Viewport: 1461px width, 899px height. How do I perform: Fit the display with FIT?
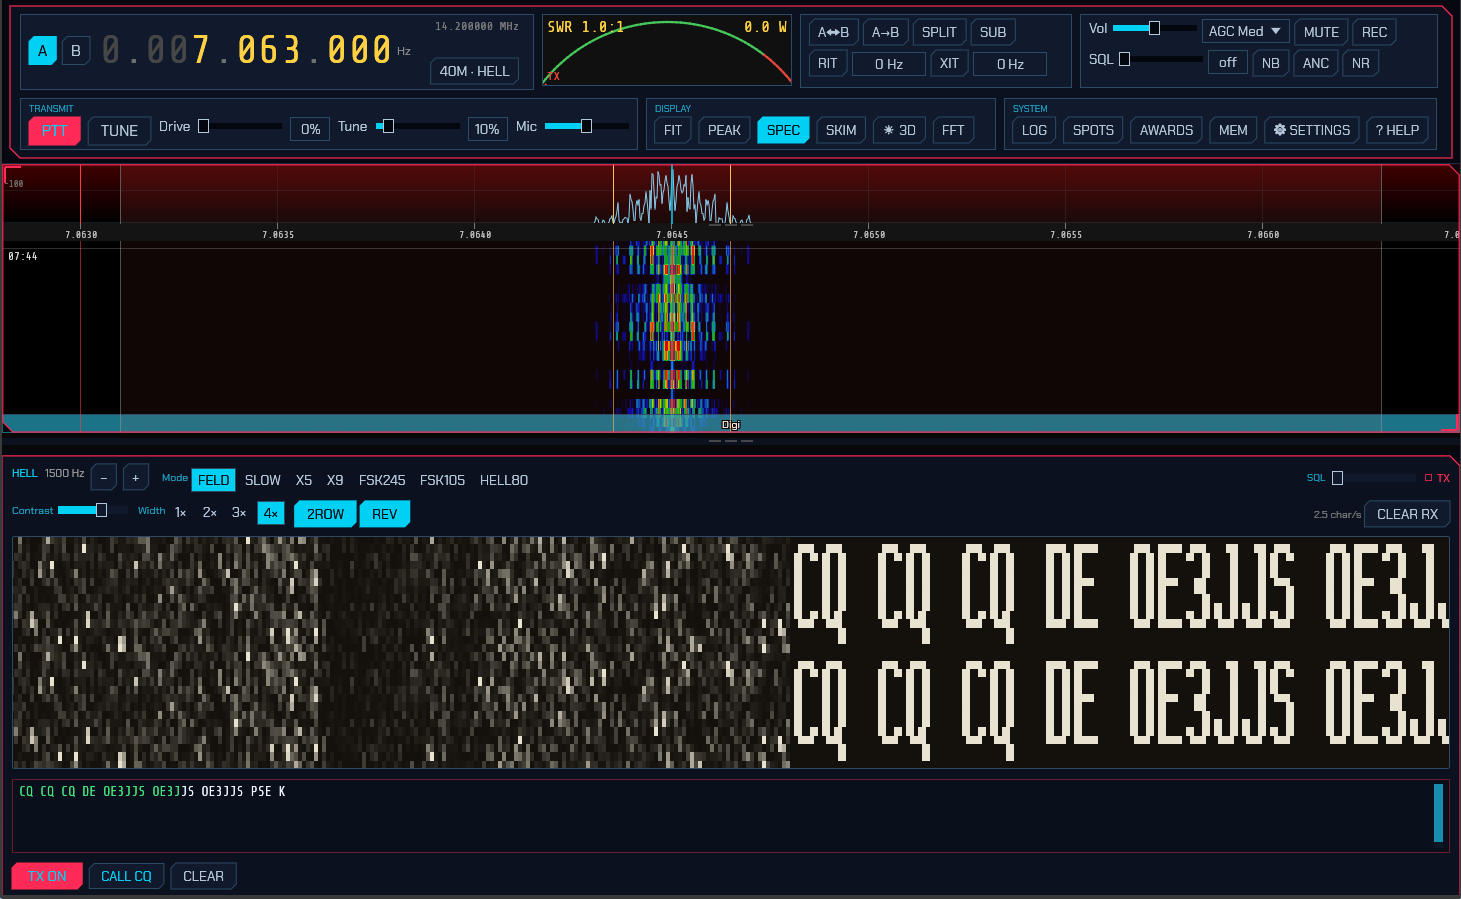673,130
